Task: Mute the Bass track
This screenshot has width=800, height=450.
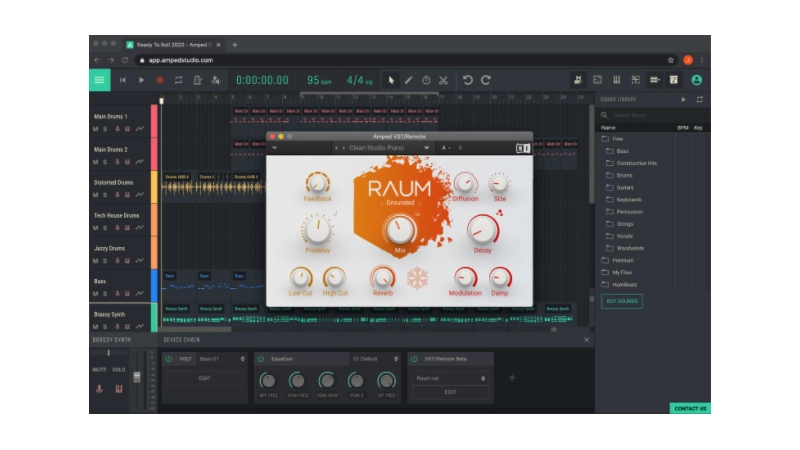Action: (95, 294)
